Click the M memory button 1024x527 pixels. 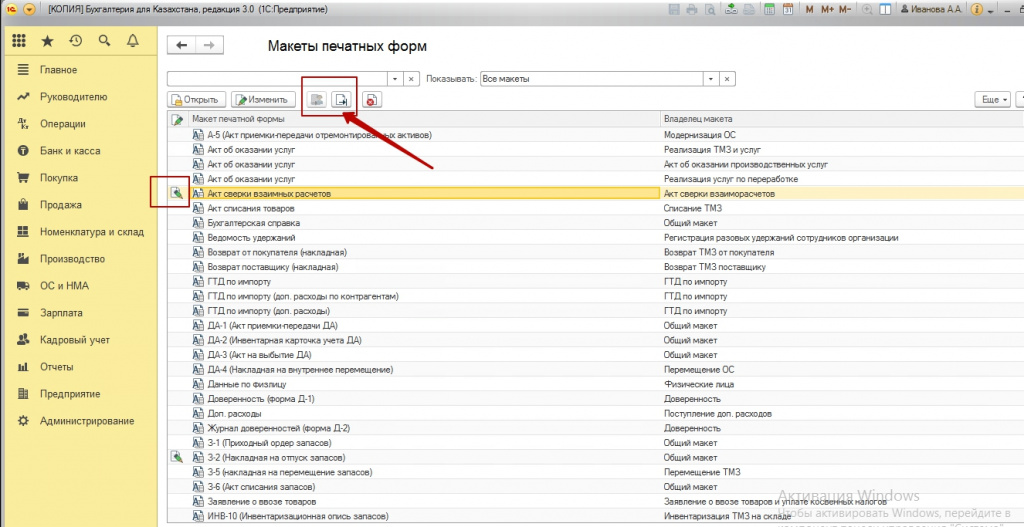point(810,10)
